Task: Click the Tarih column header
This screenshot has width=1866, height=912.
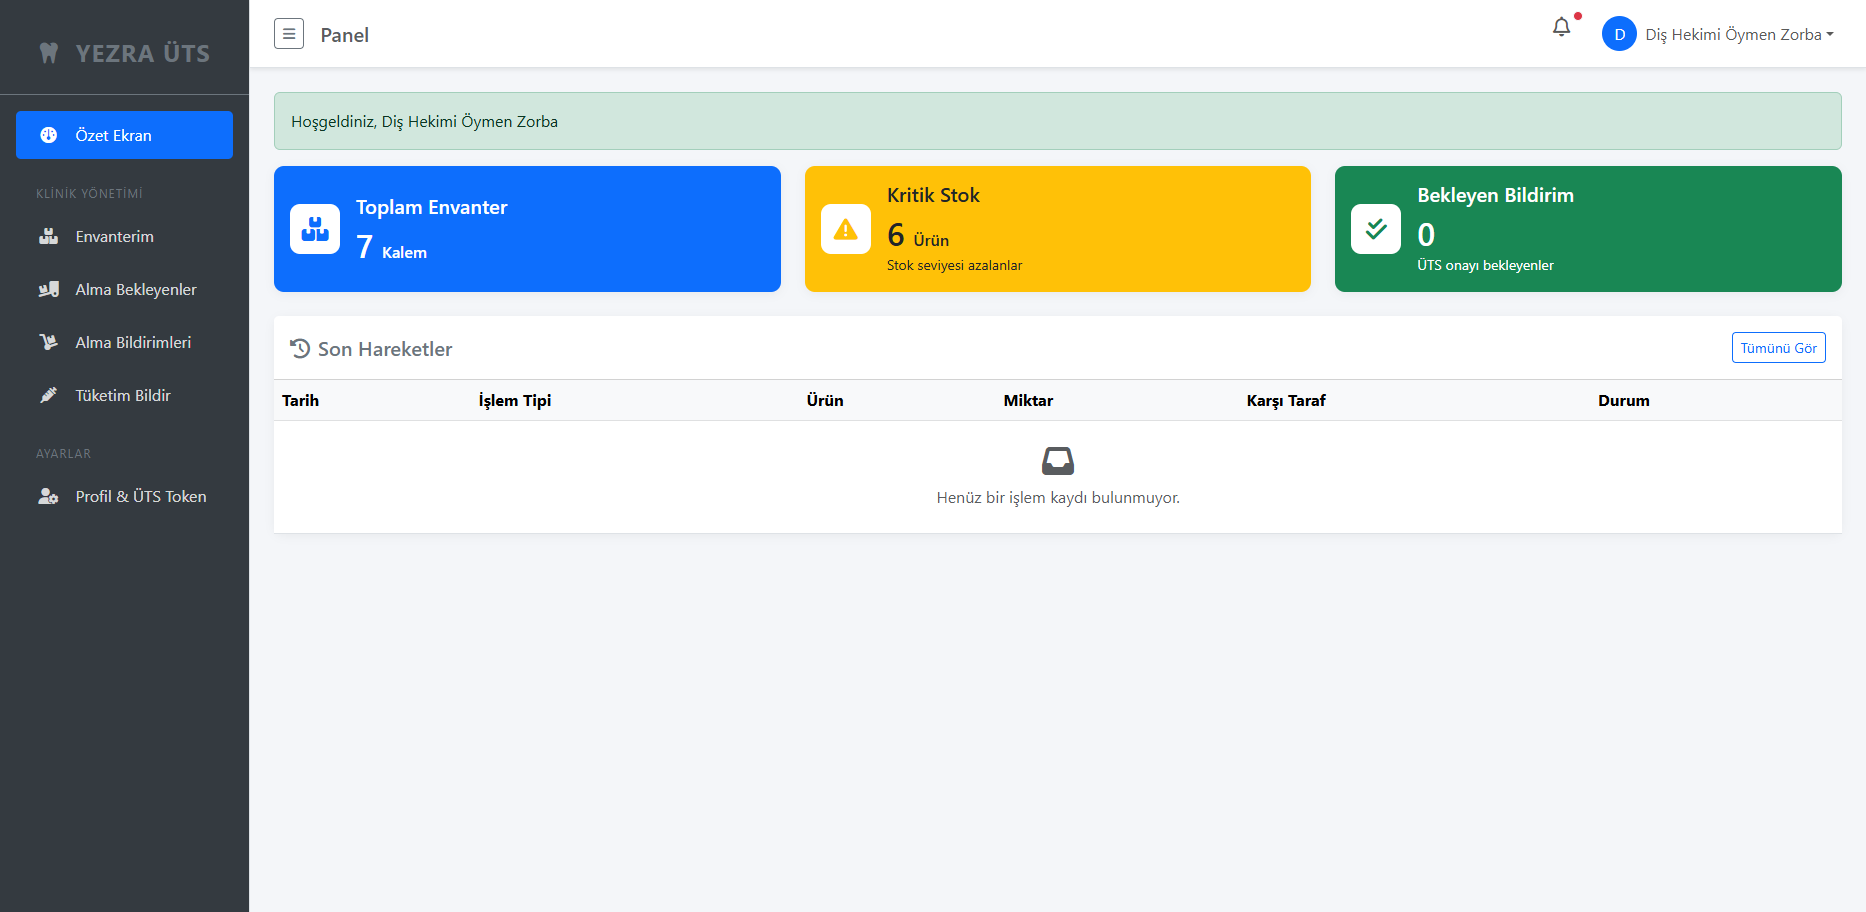Action: [x=300, y=401]
